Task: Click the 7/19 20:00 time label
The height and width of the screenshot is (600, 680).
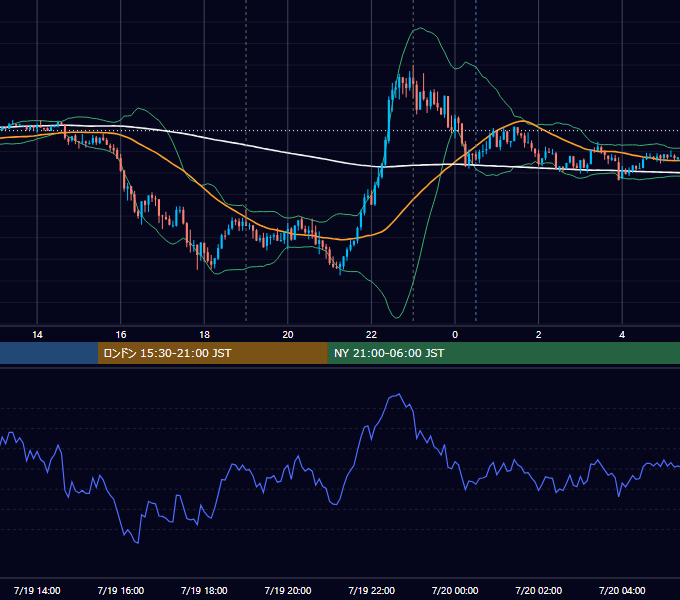Action: click(x=288, y=590)
